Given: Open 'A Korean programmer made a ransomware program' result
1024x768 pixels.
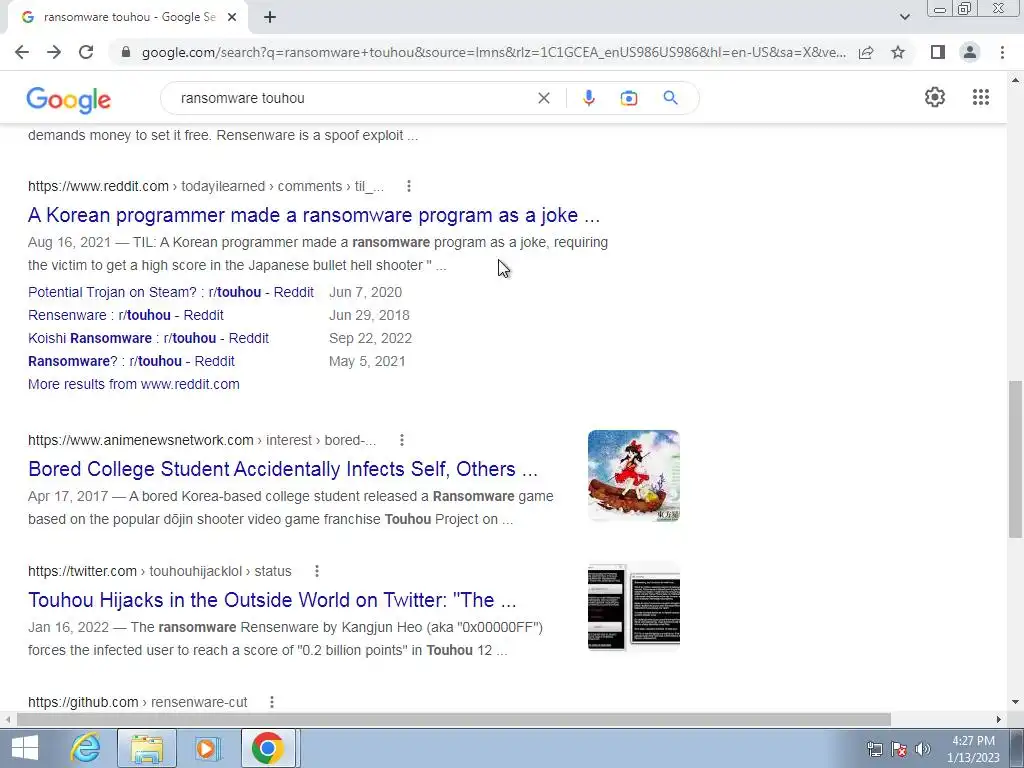Looking at the screenshot, I should click(313, 215).
